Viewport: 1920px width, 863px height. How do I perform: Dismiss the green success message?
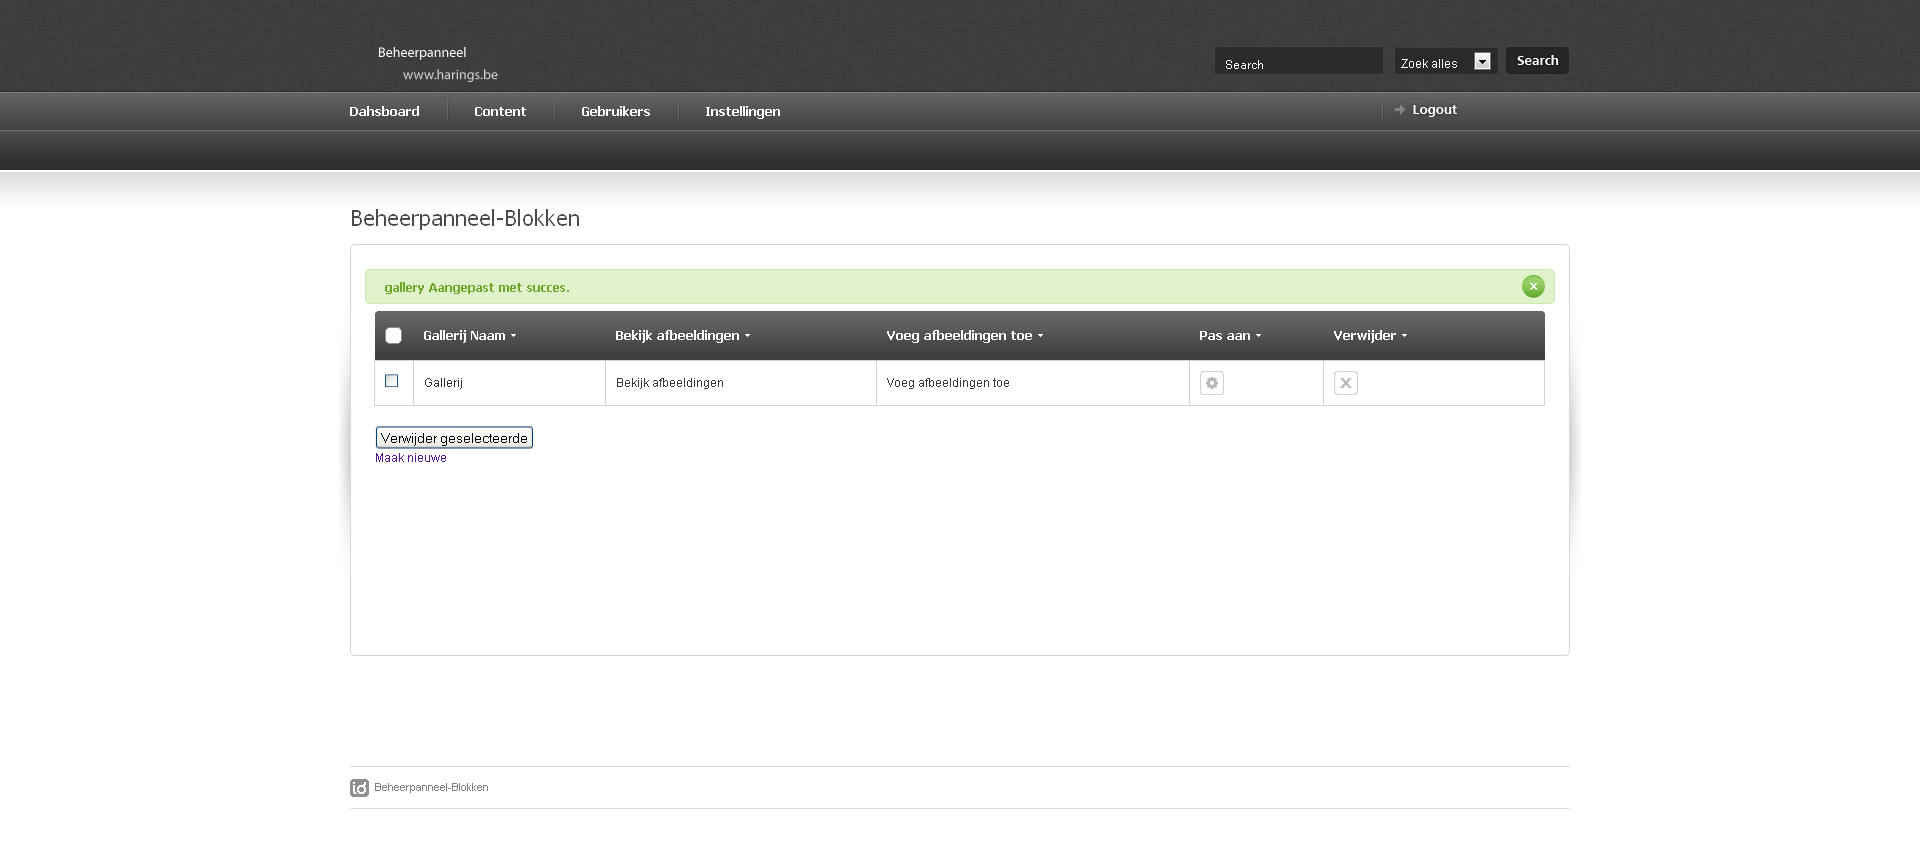pos(1533,287)
